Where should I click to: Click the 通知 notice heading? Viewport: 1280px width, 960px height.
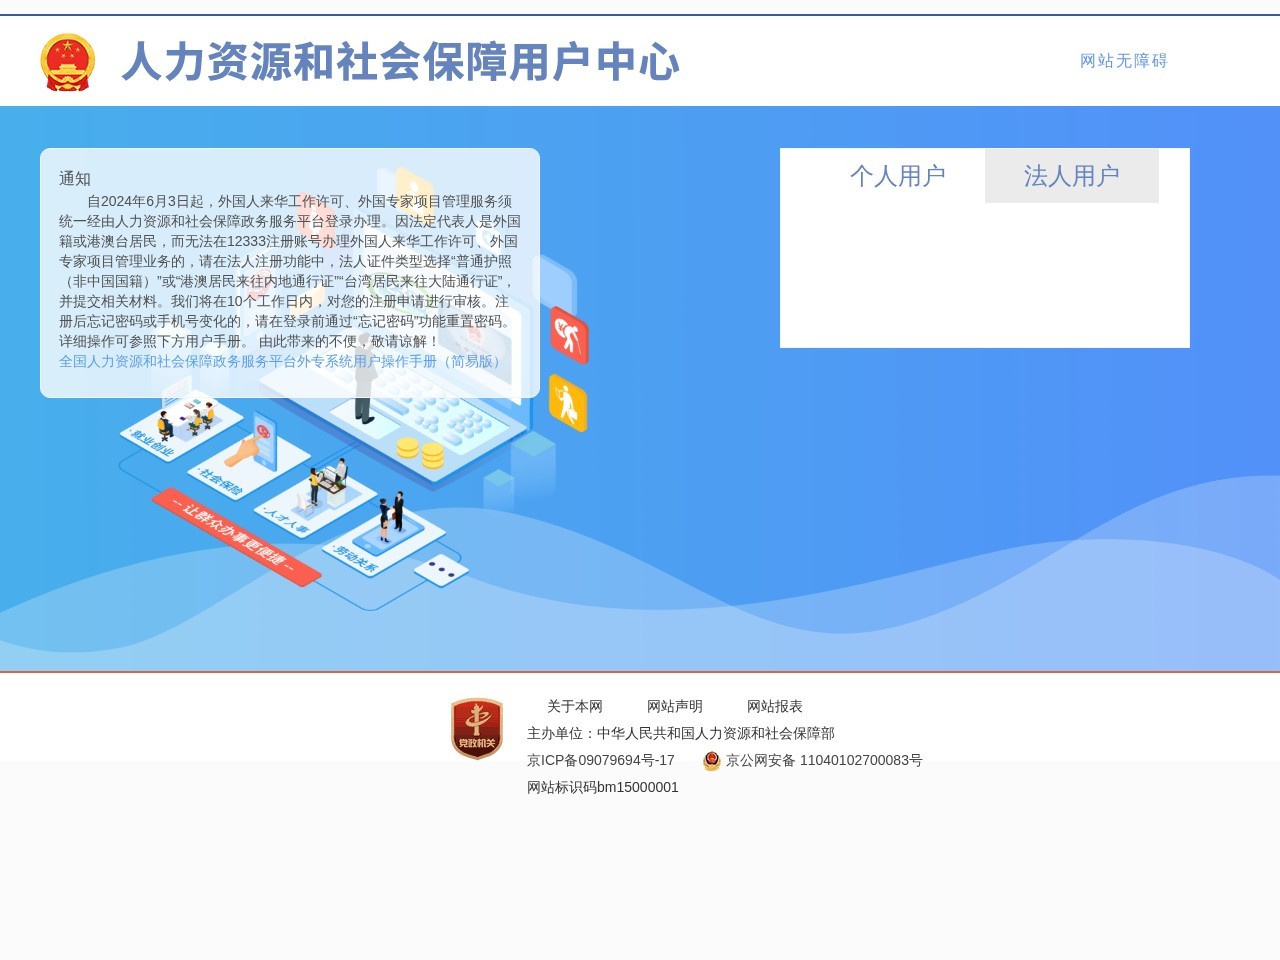click(75, 178)
